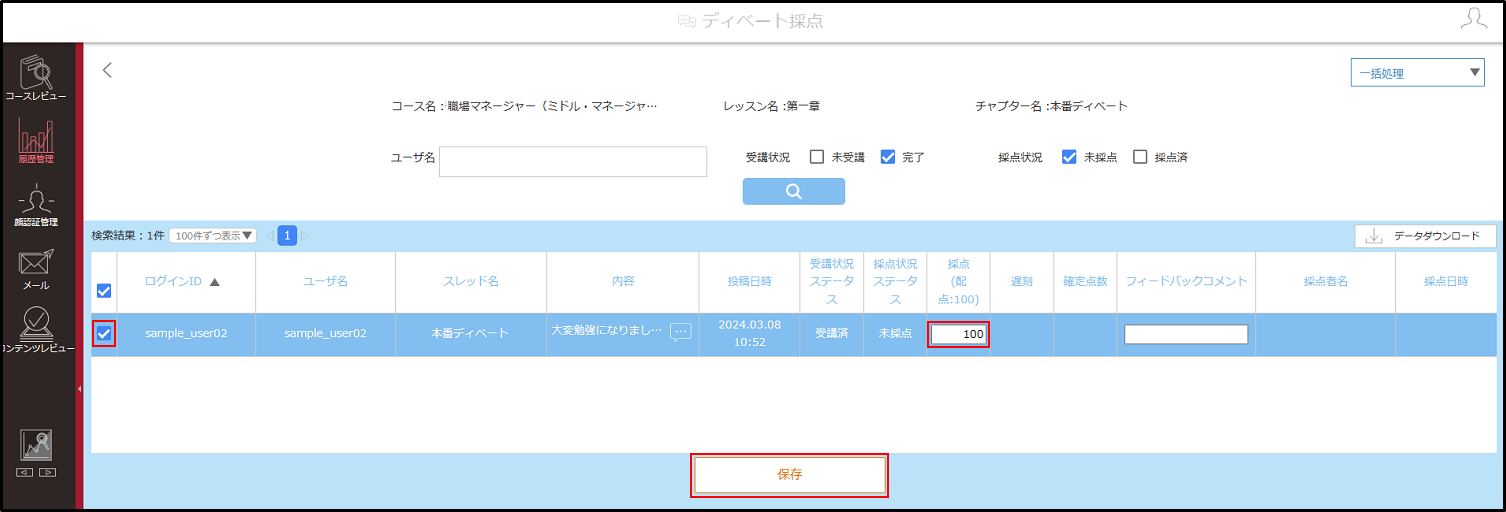
Task: Click the 受講済 status cell
Action: tap(832, 333)
